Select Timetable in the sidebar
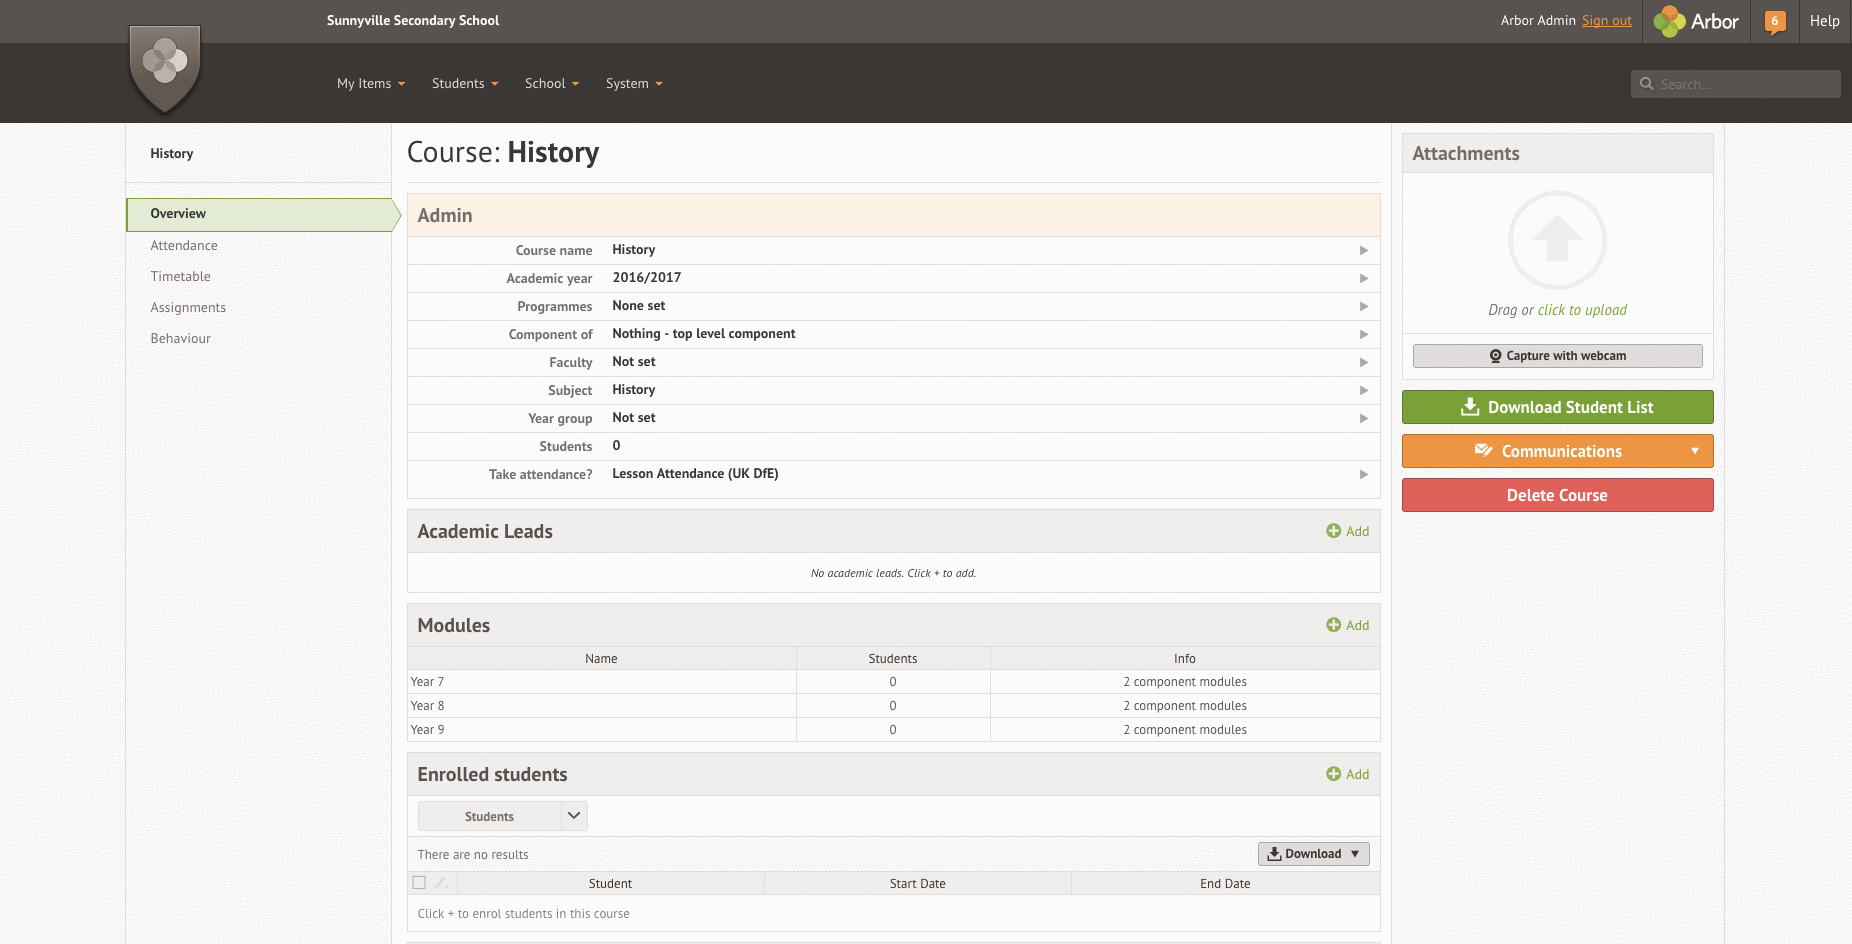1852x944 pixels. tap(181, 277)
